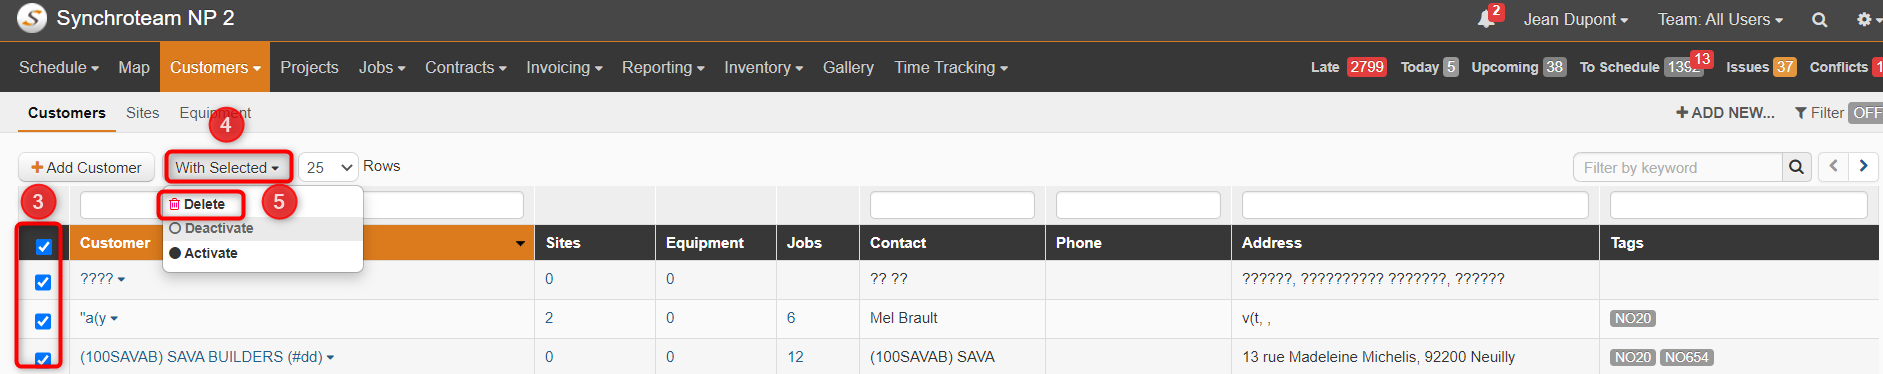Uncheck the "????" customer row checkbox

pyautogui.click(x=43, y=282)
